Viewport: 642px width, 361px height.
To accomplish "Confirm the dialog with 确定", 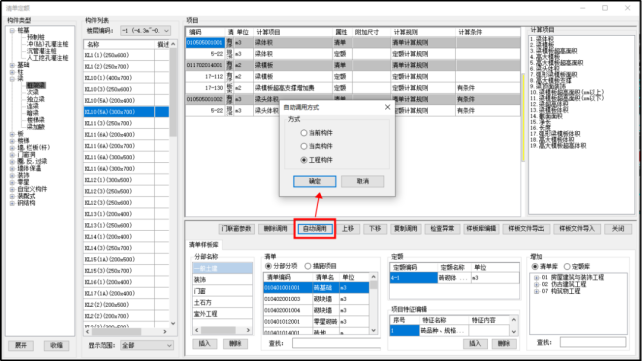I will pyautogui.click(x=314, y=181).
